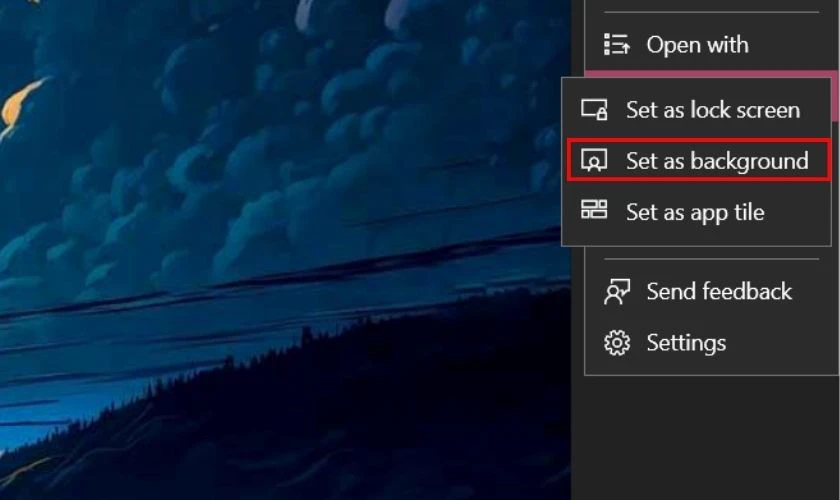Open the 'Settings' text entry
Screen dimensions: 840x500
[686, 343]
